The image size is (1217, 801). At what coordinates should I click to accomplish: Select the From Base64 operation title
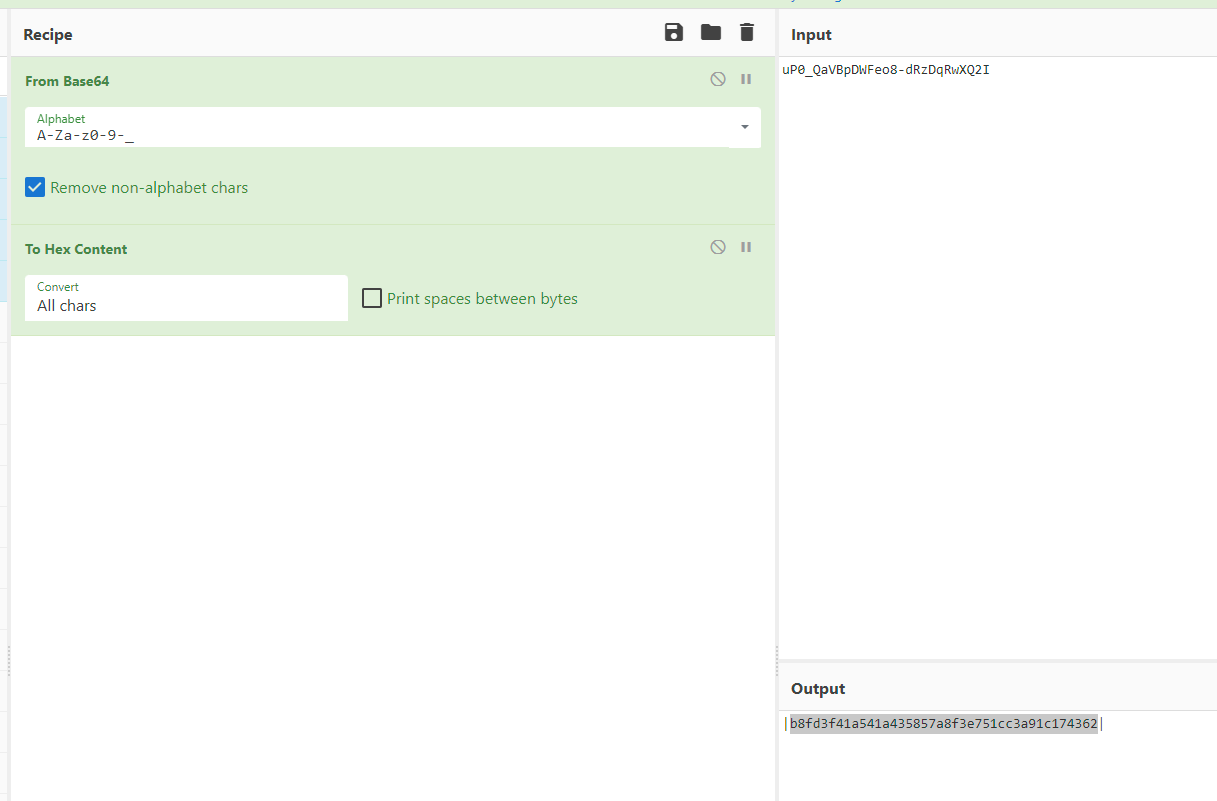click(x=67, y=81)
